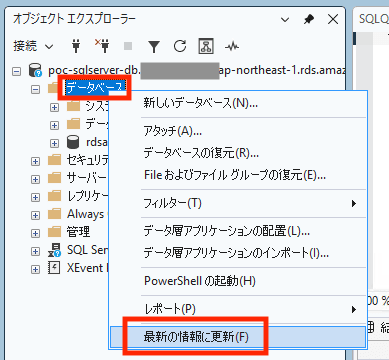Expand the Always On folder node
The image size is (389, 360).
click(x=35, y=215)
